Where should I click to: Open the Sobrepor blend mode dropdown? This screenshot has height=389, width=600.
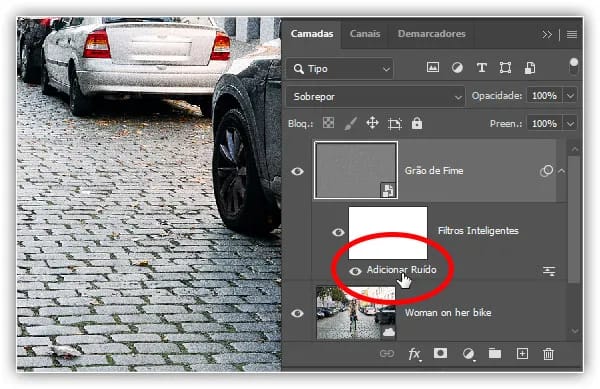(376, 96)
